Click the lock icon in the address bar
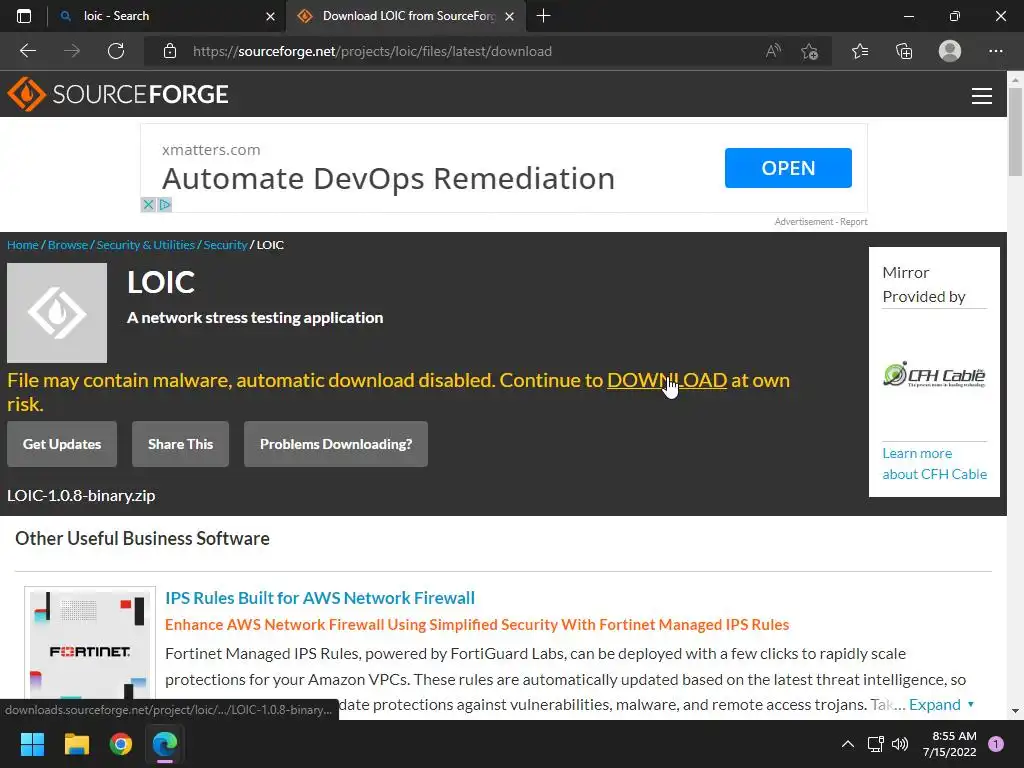 click(170, 51)
